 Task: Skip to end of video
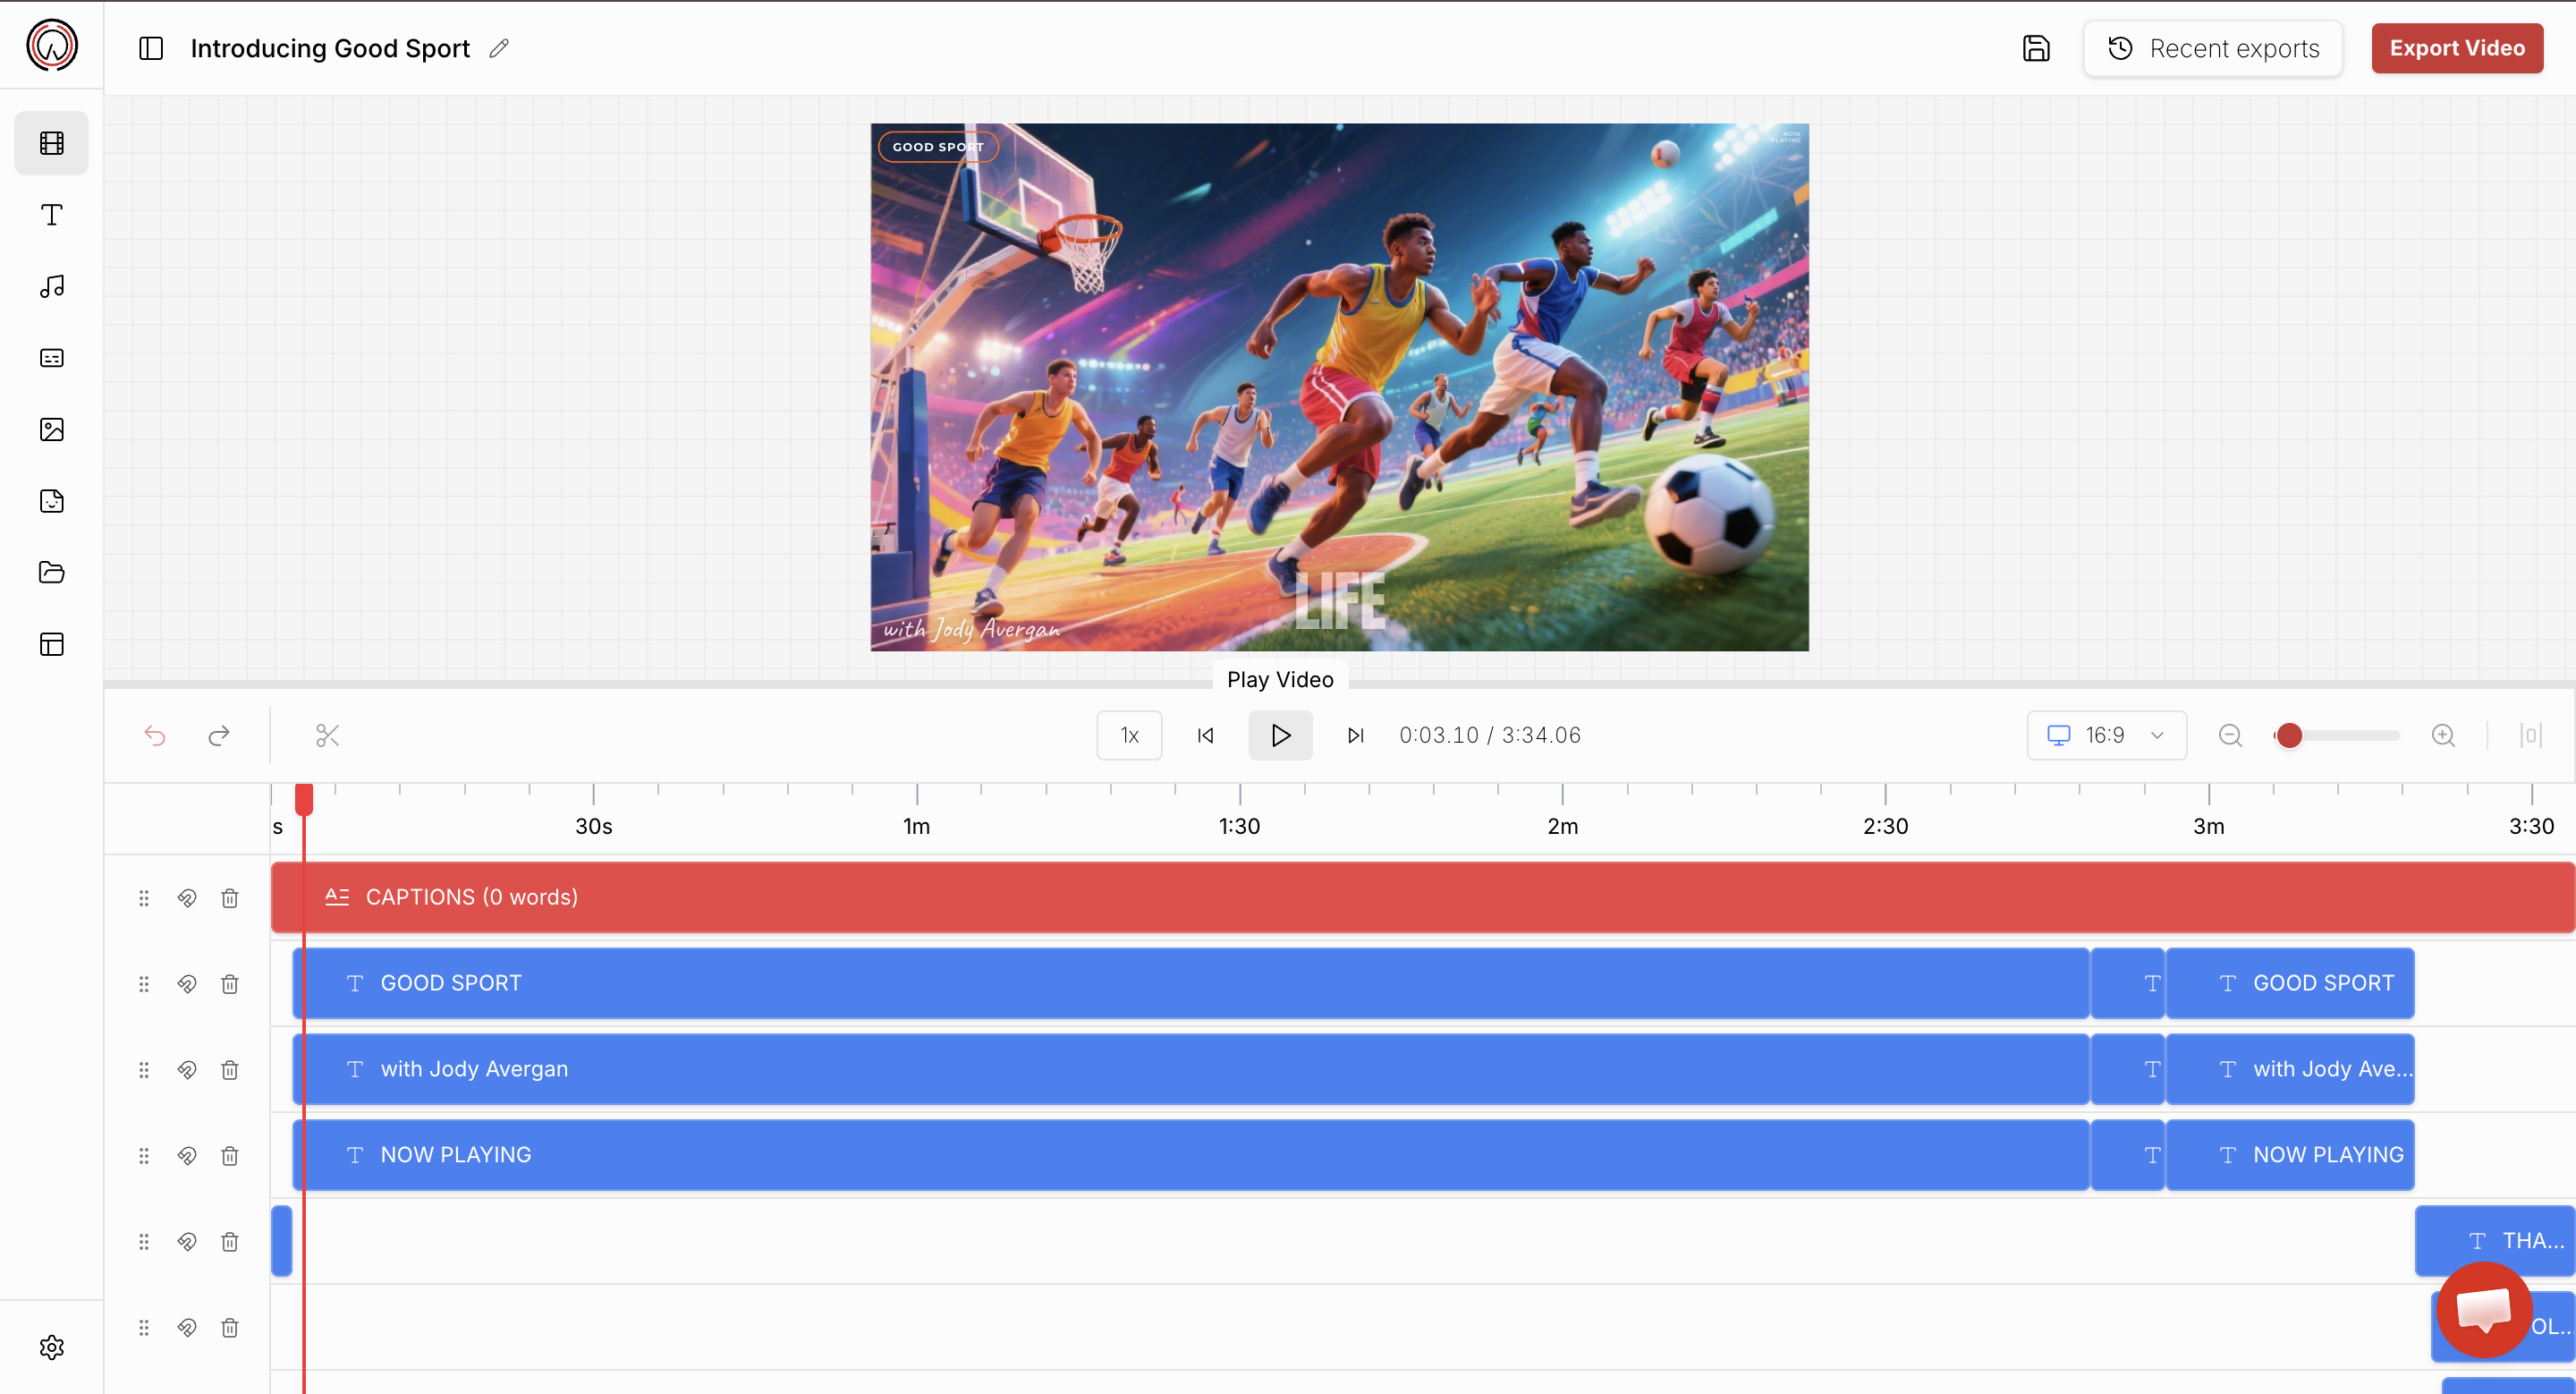pyautogui.click(x=1355, y=736)
